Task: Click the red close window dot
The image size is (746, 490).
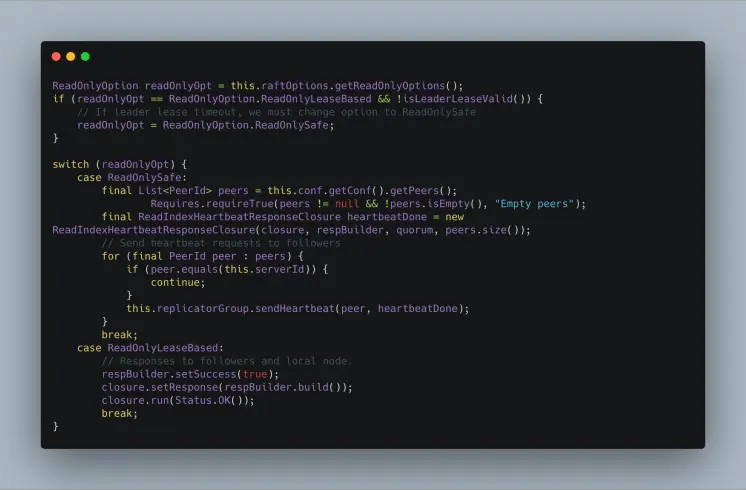Action: [56, 57]
